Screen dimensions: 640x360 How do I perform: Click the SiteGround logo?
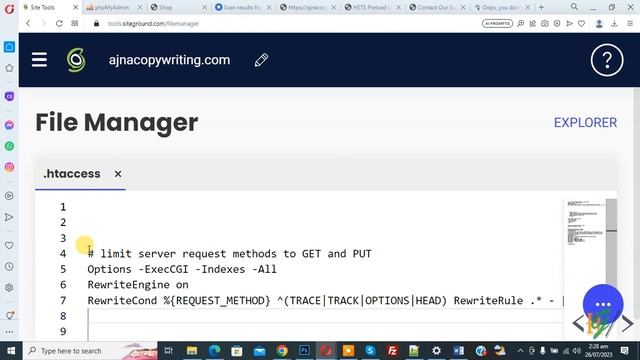(x=76, y=60)
